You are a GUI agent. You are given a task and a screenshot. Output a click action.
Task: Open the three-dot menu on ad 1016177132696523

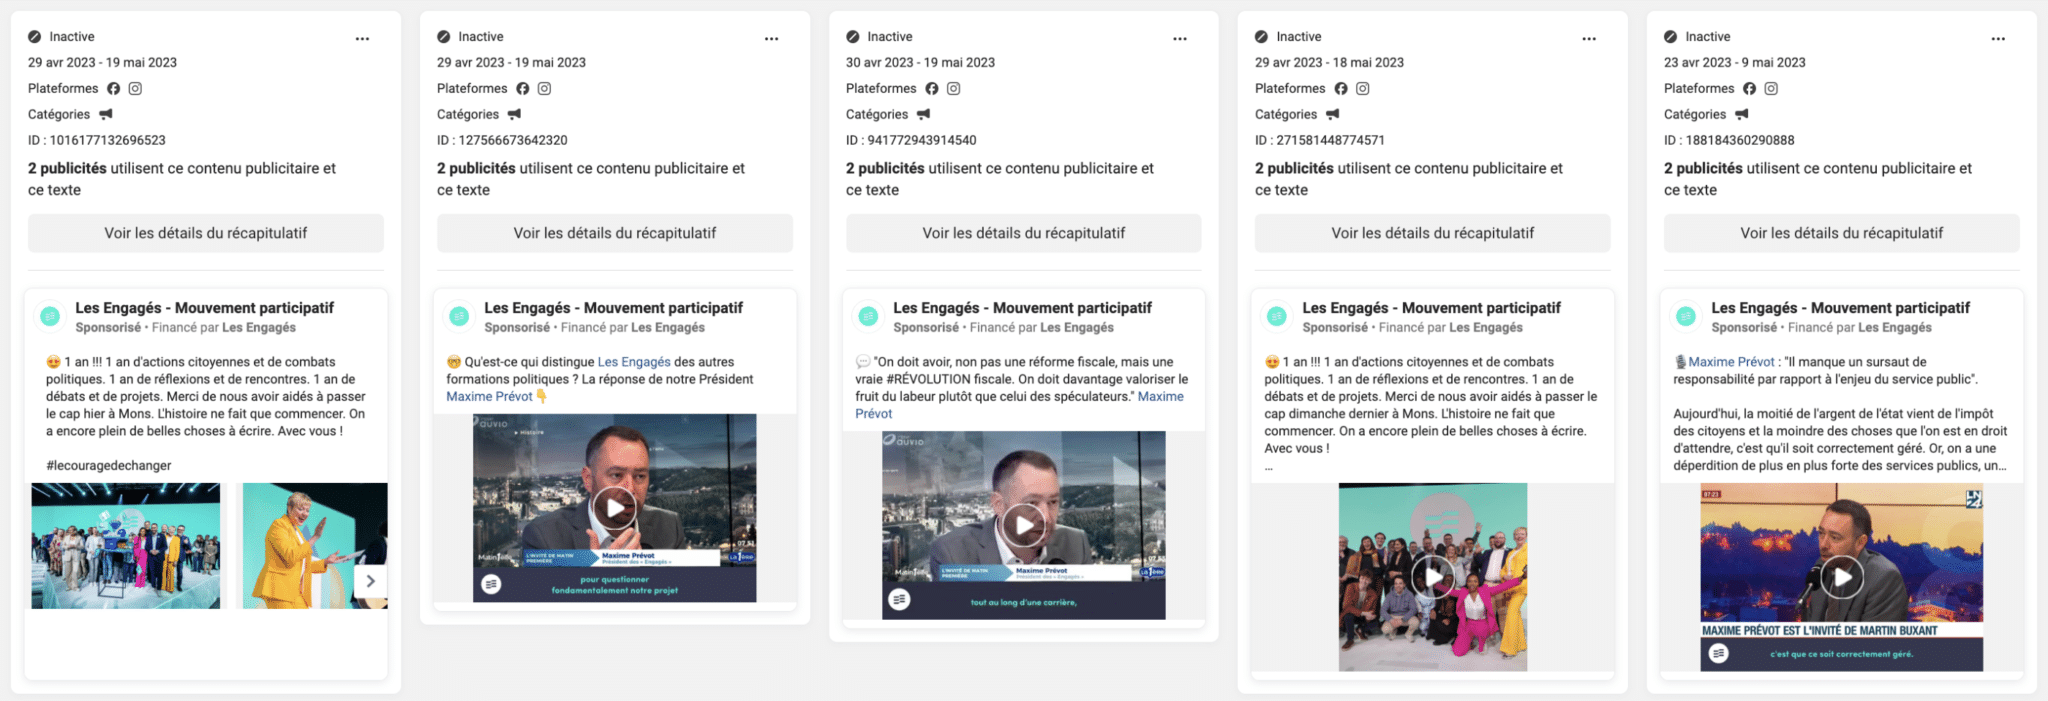point(362,39)
